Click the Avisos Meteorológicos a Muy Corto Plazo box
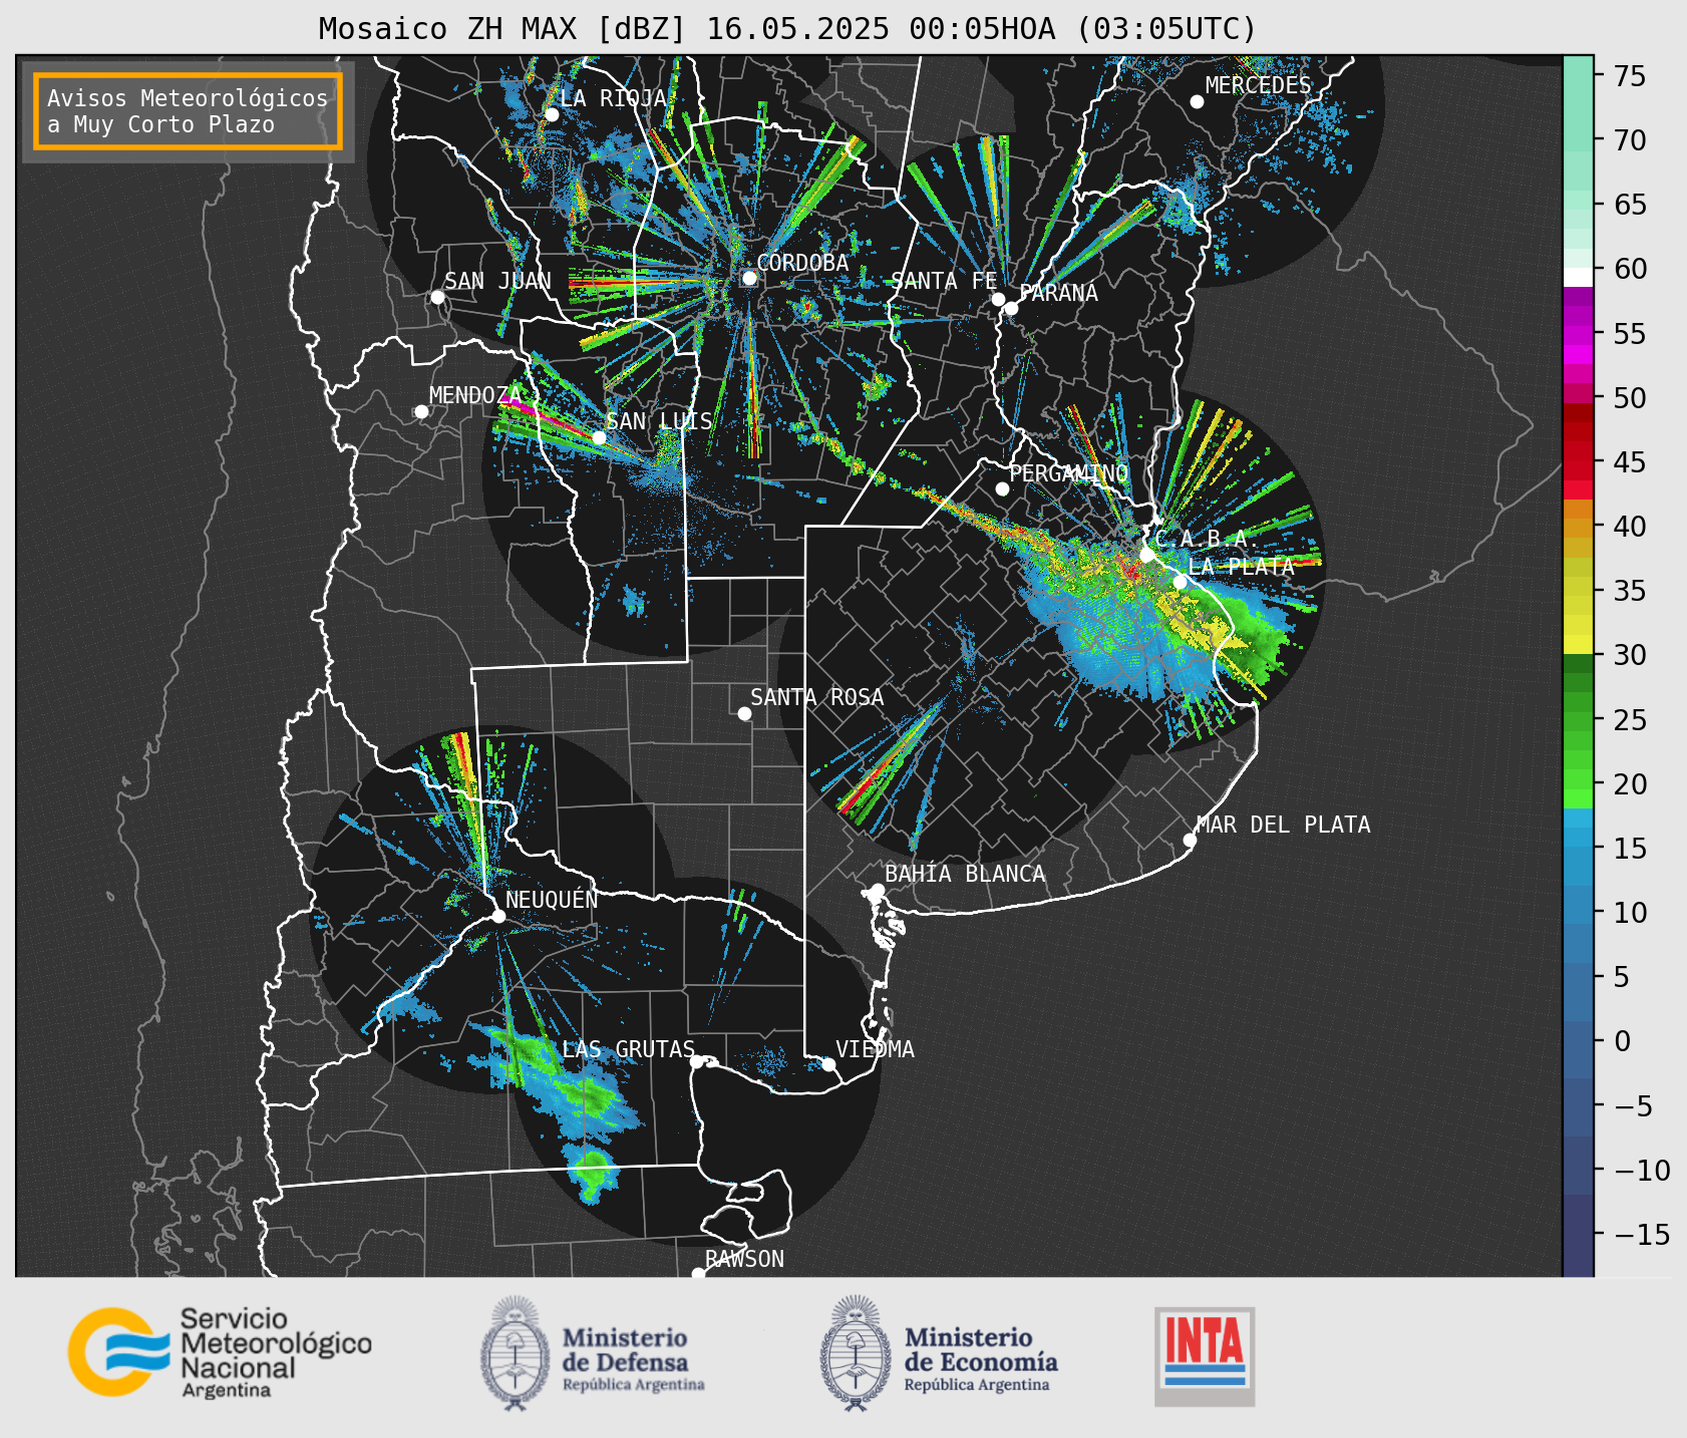1687x1438 pixels. [188, 111]
